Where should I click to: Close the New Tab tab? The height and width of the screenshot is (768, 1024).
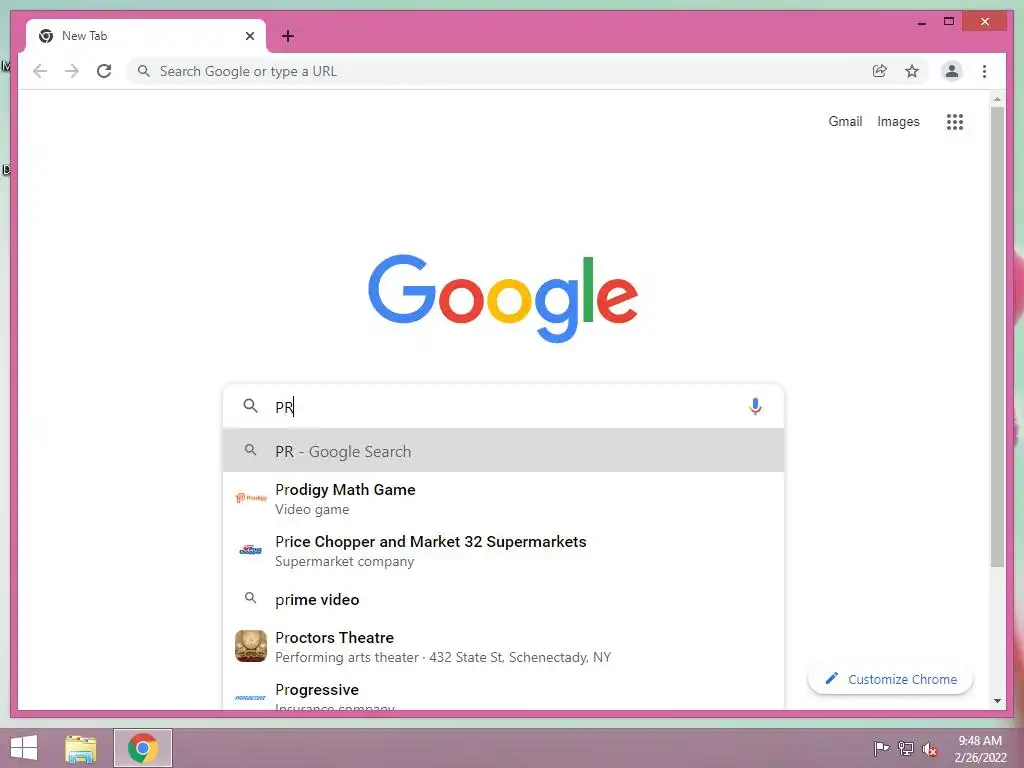point(249,36)
